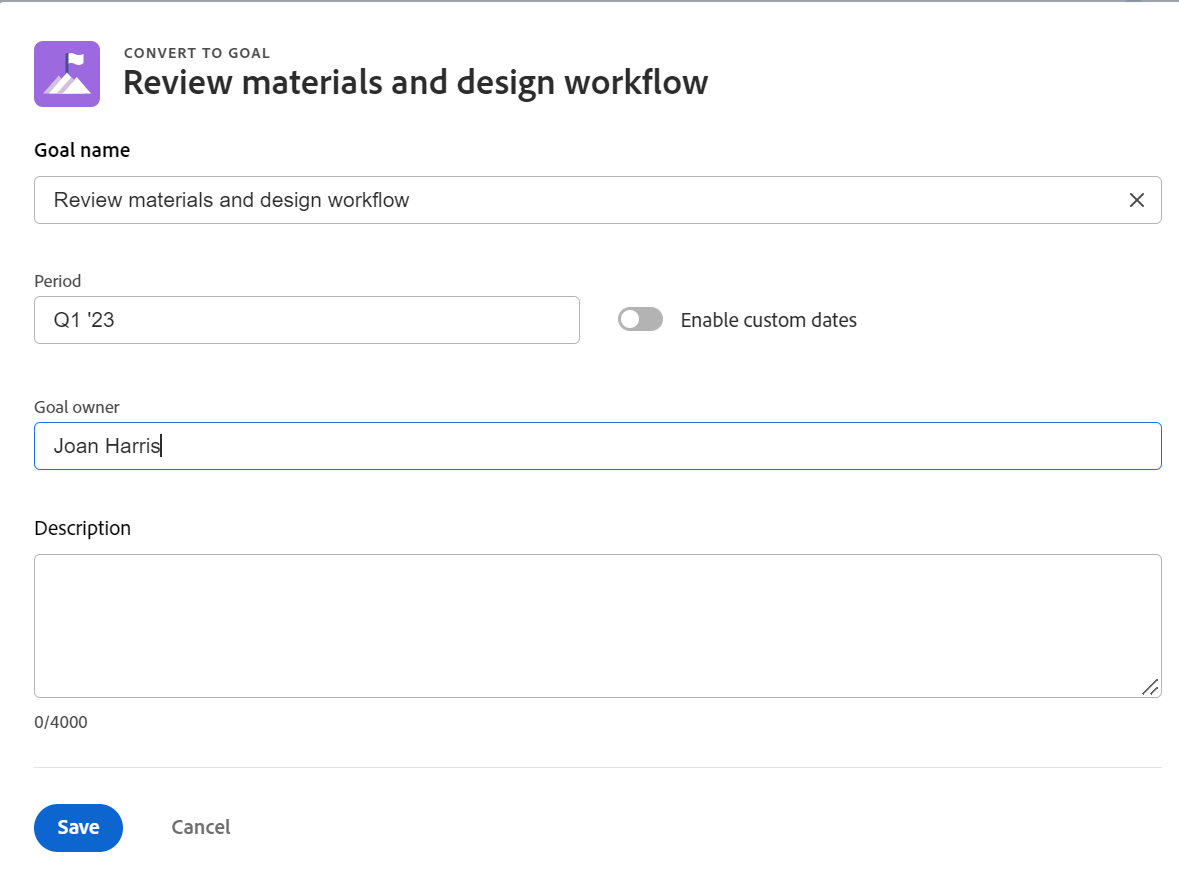The width and height of the screenshot is (1179, 874).
Task: Toggle the Enable custom dates switch
Action: click(x=640, y=320)
